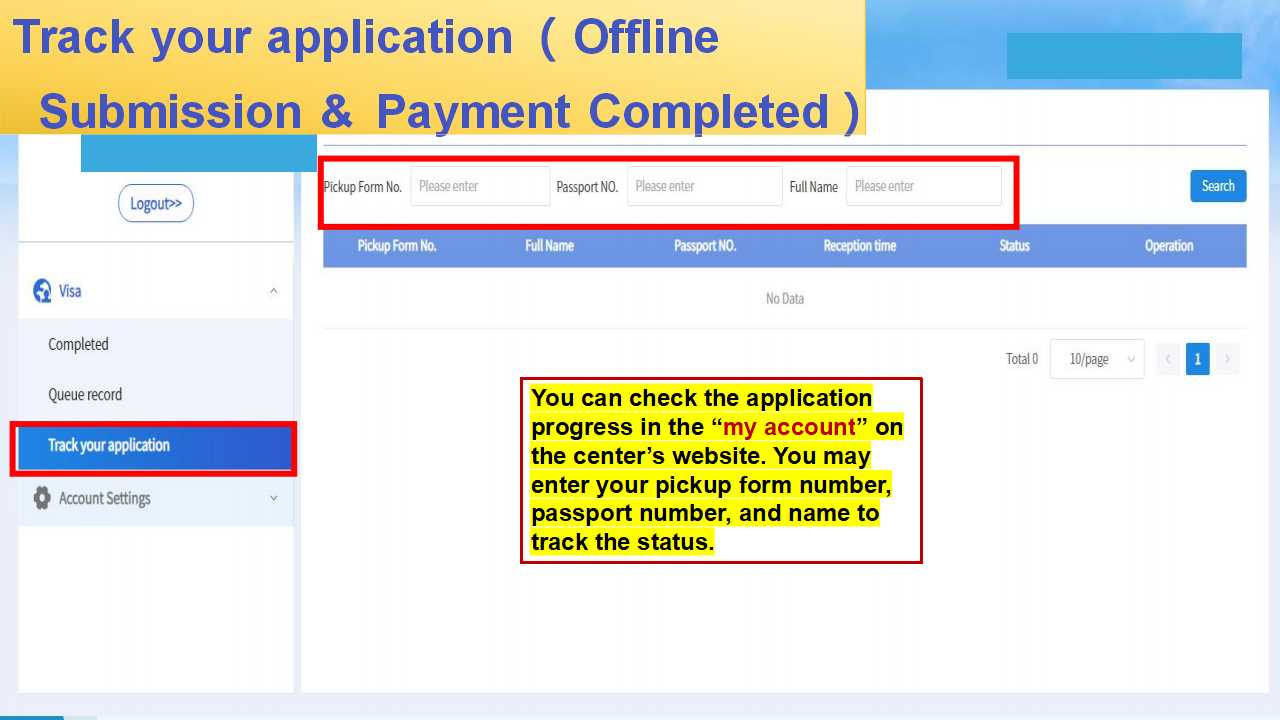Image resolution: width=1280 pixels, height=720 pixels.
Task: Click the blue Search button
Action: (1217, 186)
